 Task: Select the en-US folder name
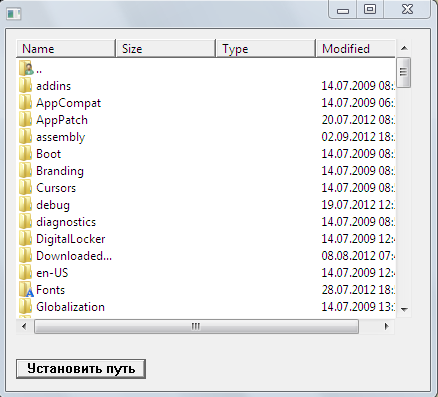click(52, 273)
